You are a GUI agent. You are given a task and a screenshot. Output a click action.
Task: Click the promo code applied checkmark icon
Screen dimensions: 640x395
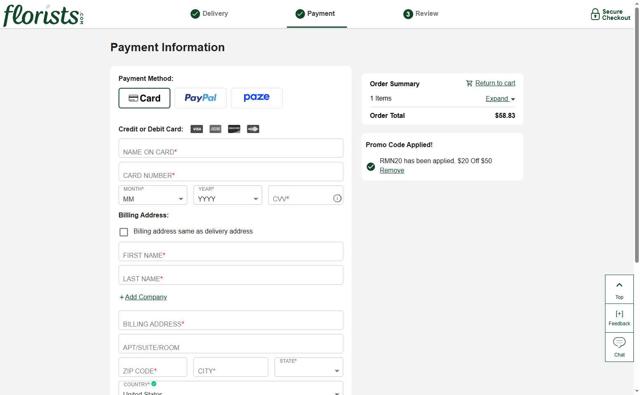coord(371,166)
